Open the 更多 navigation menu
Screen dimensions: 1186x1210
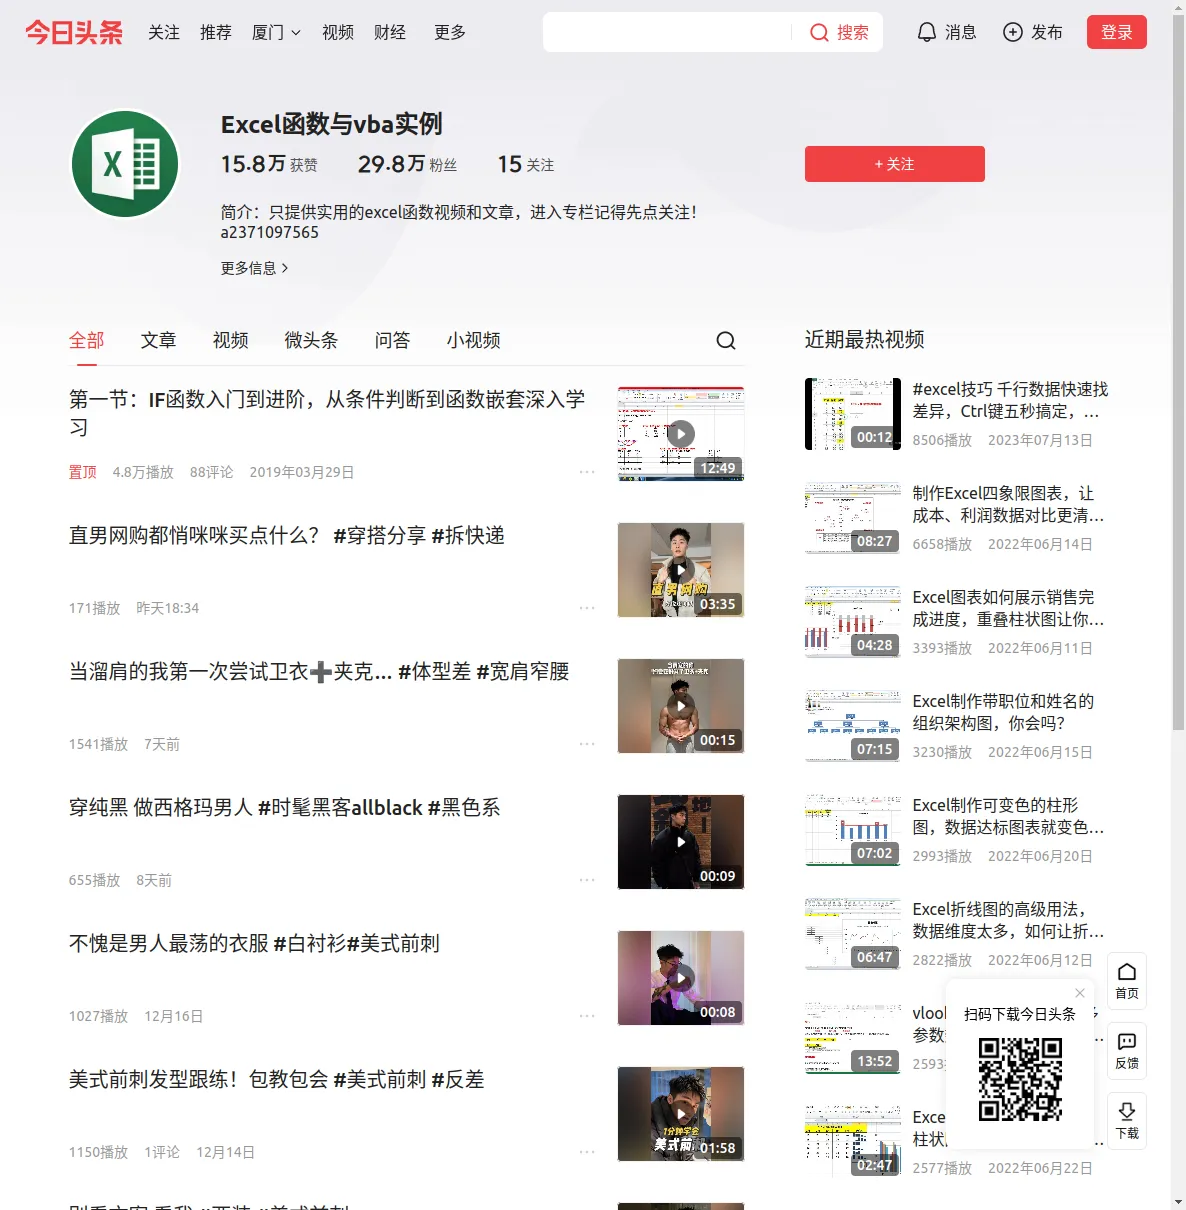tap(450, 32)
